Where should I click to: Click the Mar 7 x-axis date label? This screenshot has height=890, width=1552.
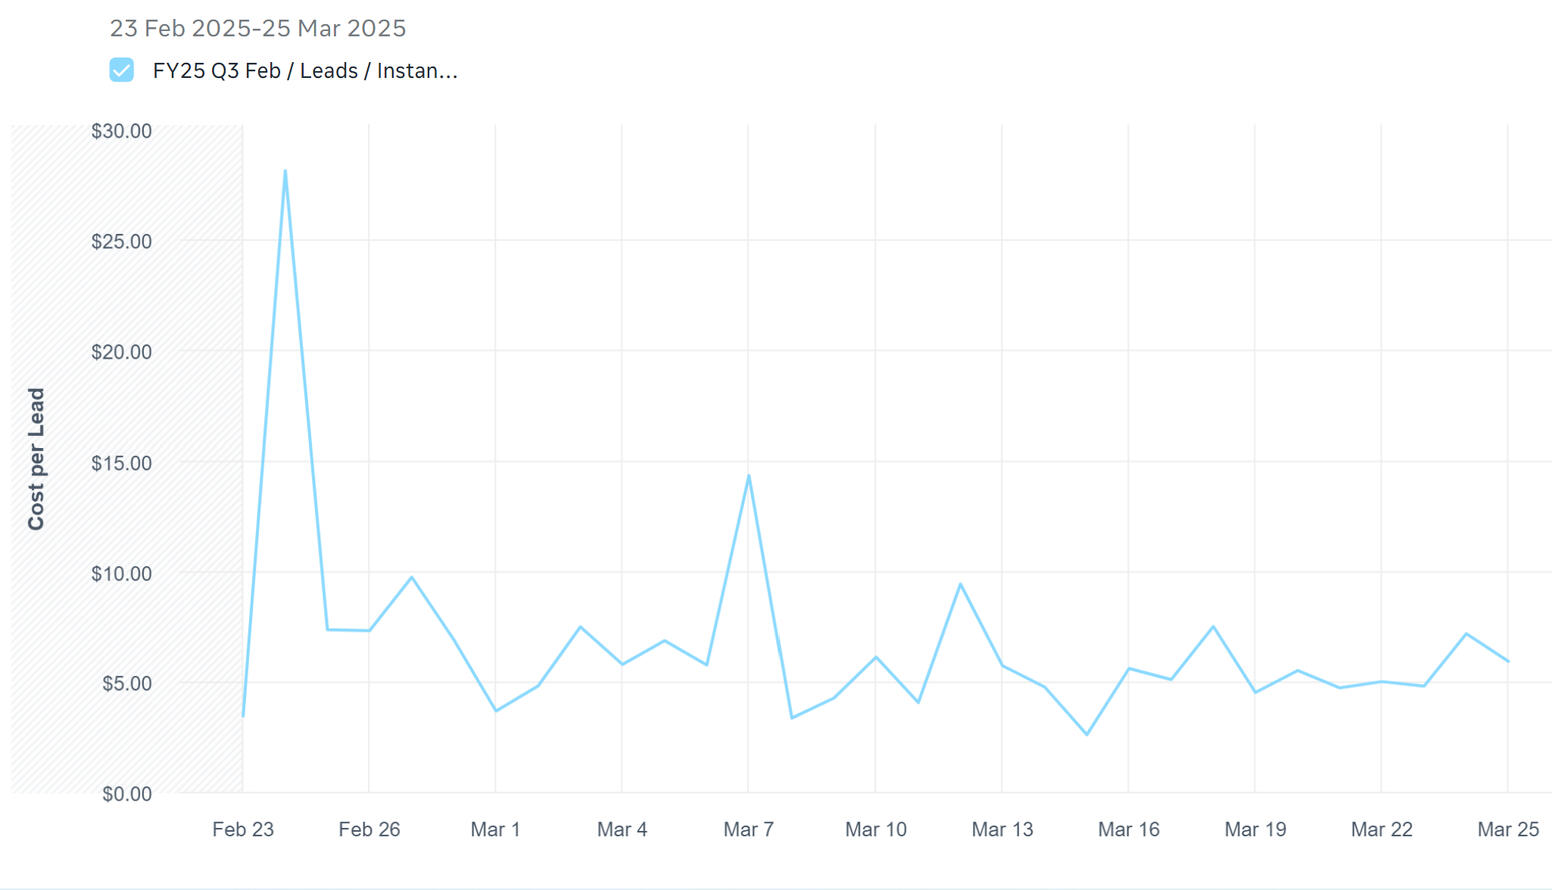point(748,829)
